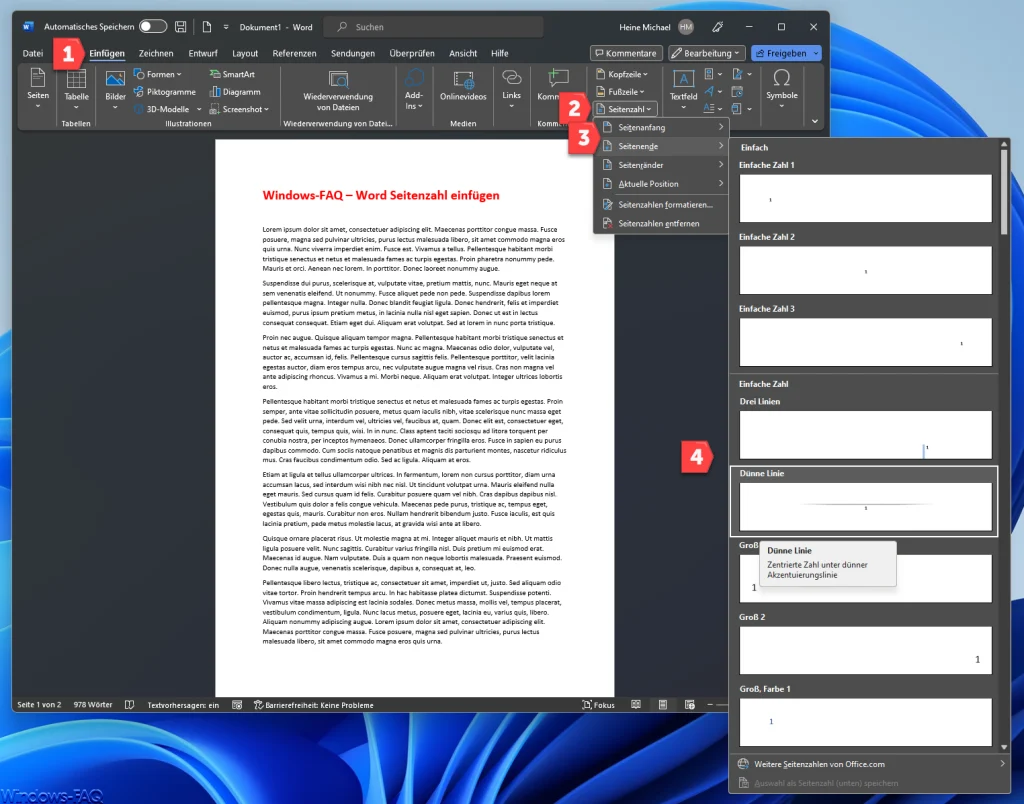Select the Einfache Zahl 3 preview

(x=865, y=342)
